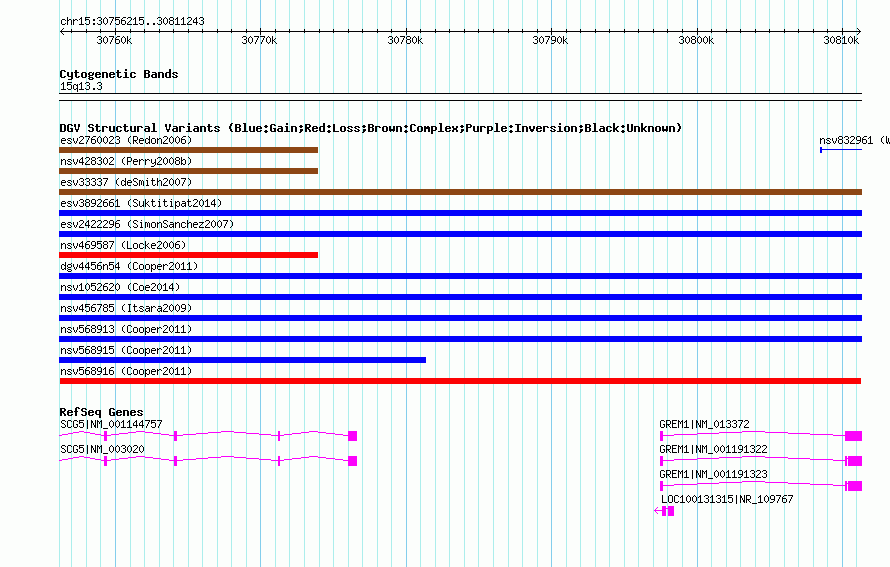The image size is (890, 567).
Task: Open SCG5|NM_003020 gene label
Action: tap(102, 449)
